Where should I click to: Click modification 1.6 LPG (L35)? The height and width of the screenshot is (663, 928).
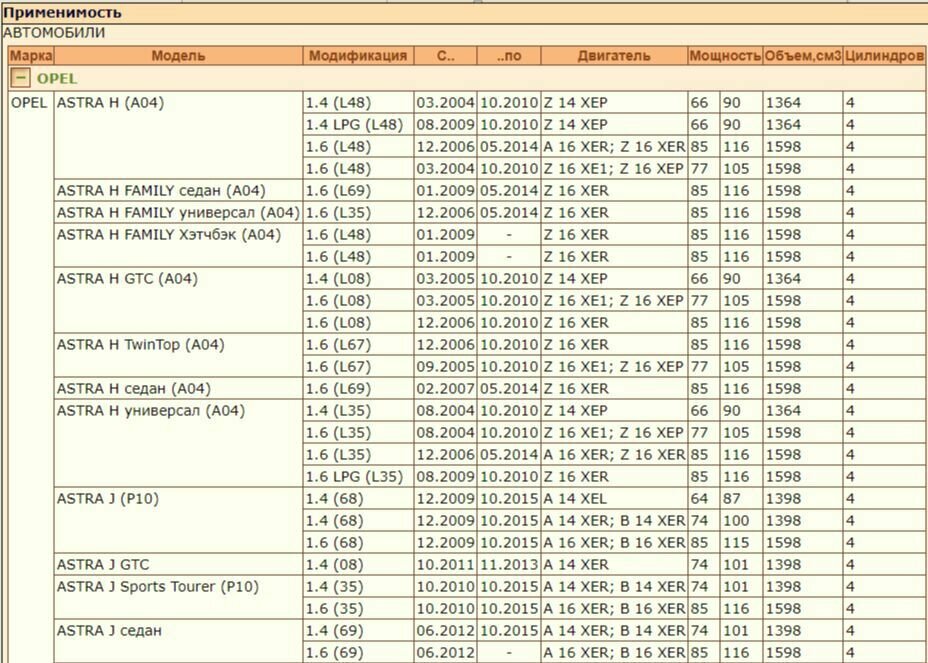click(358, 477)
